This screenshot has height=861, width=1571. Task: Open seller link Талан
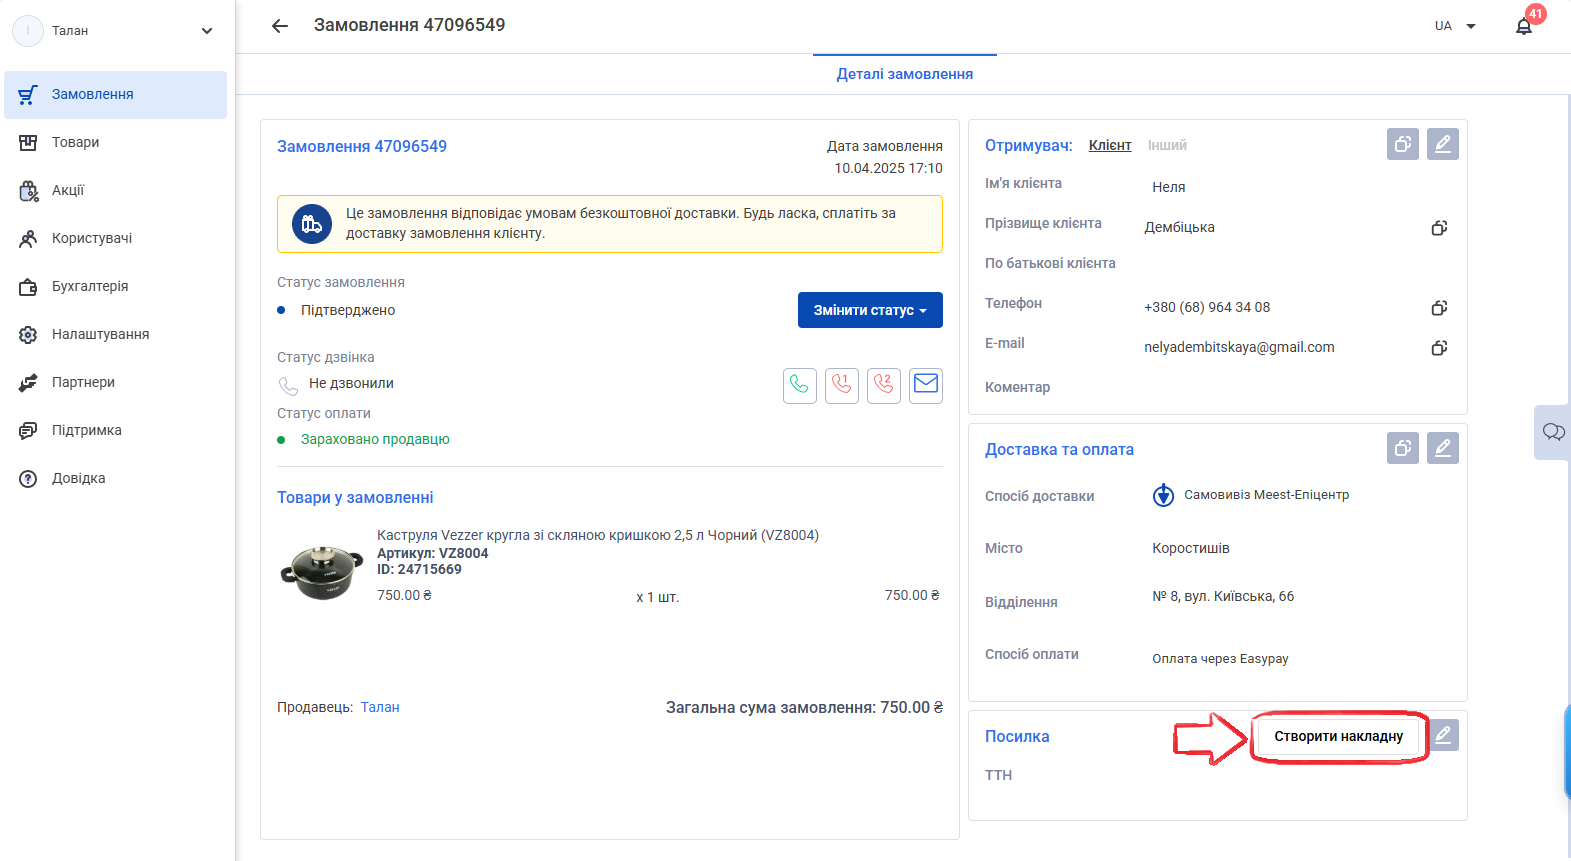click(x=380, y=707)
